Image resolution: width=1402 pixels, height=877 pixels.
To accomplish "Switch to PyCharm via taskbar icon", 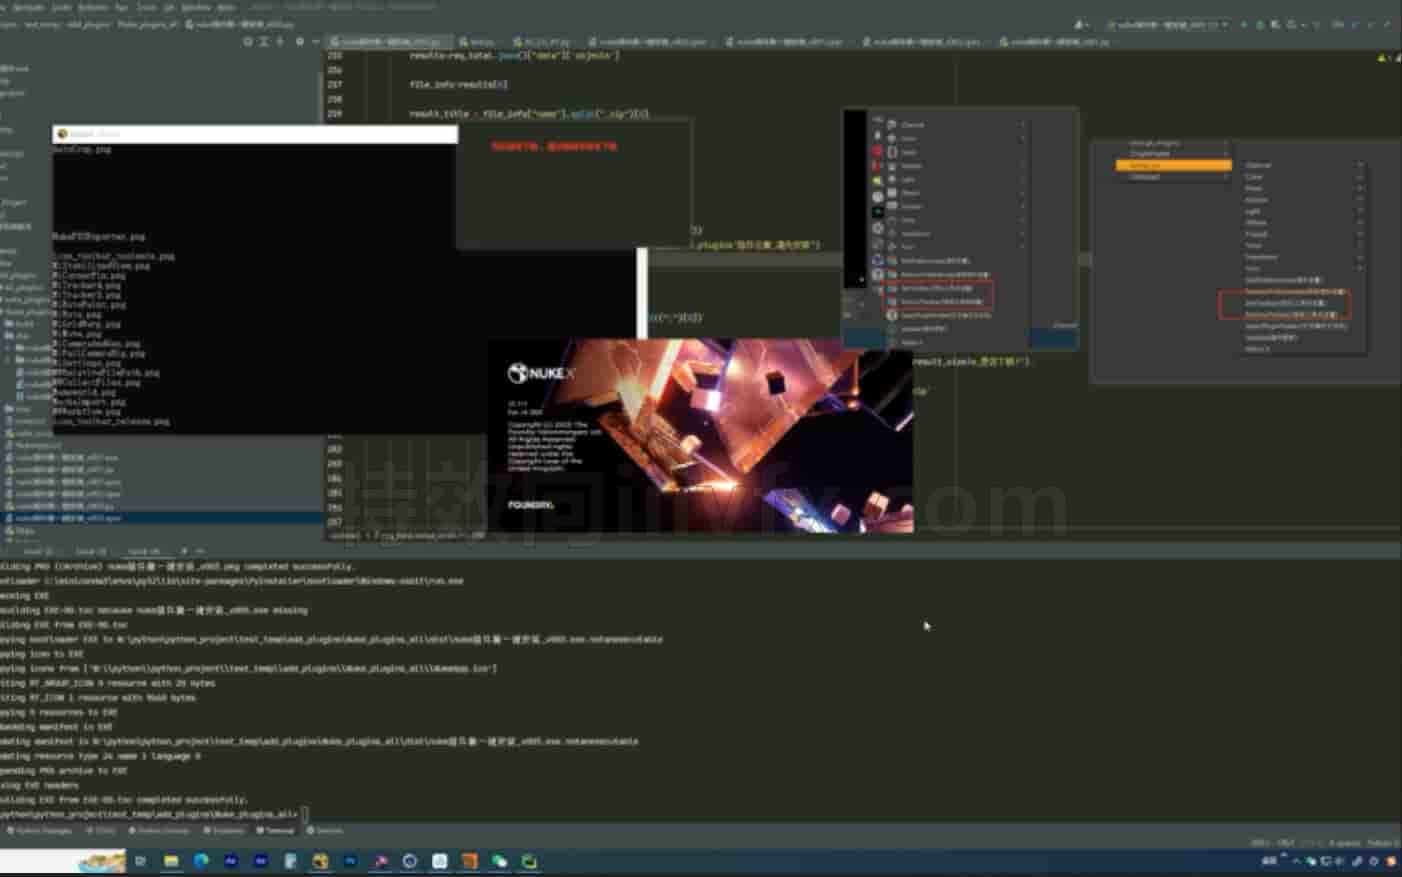I will [529, 861].
